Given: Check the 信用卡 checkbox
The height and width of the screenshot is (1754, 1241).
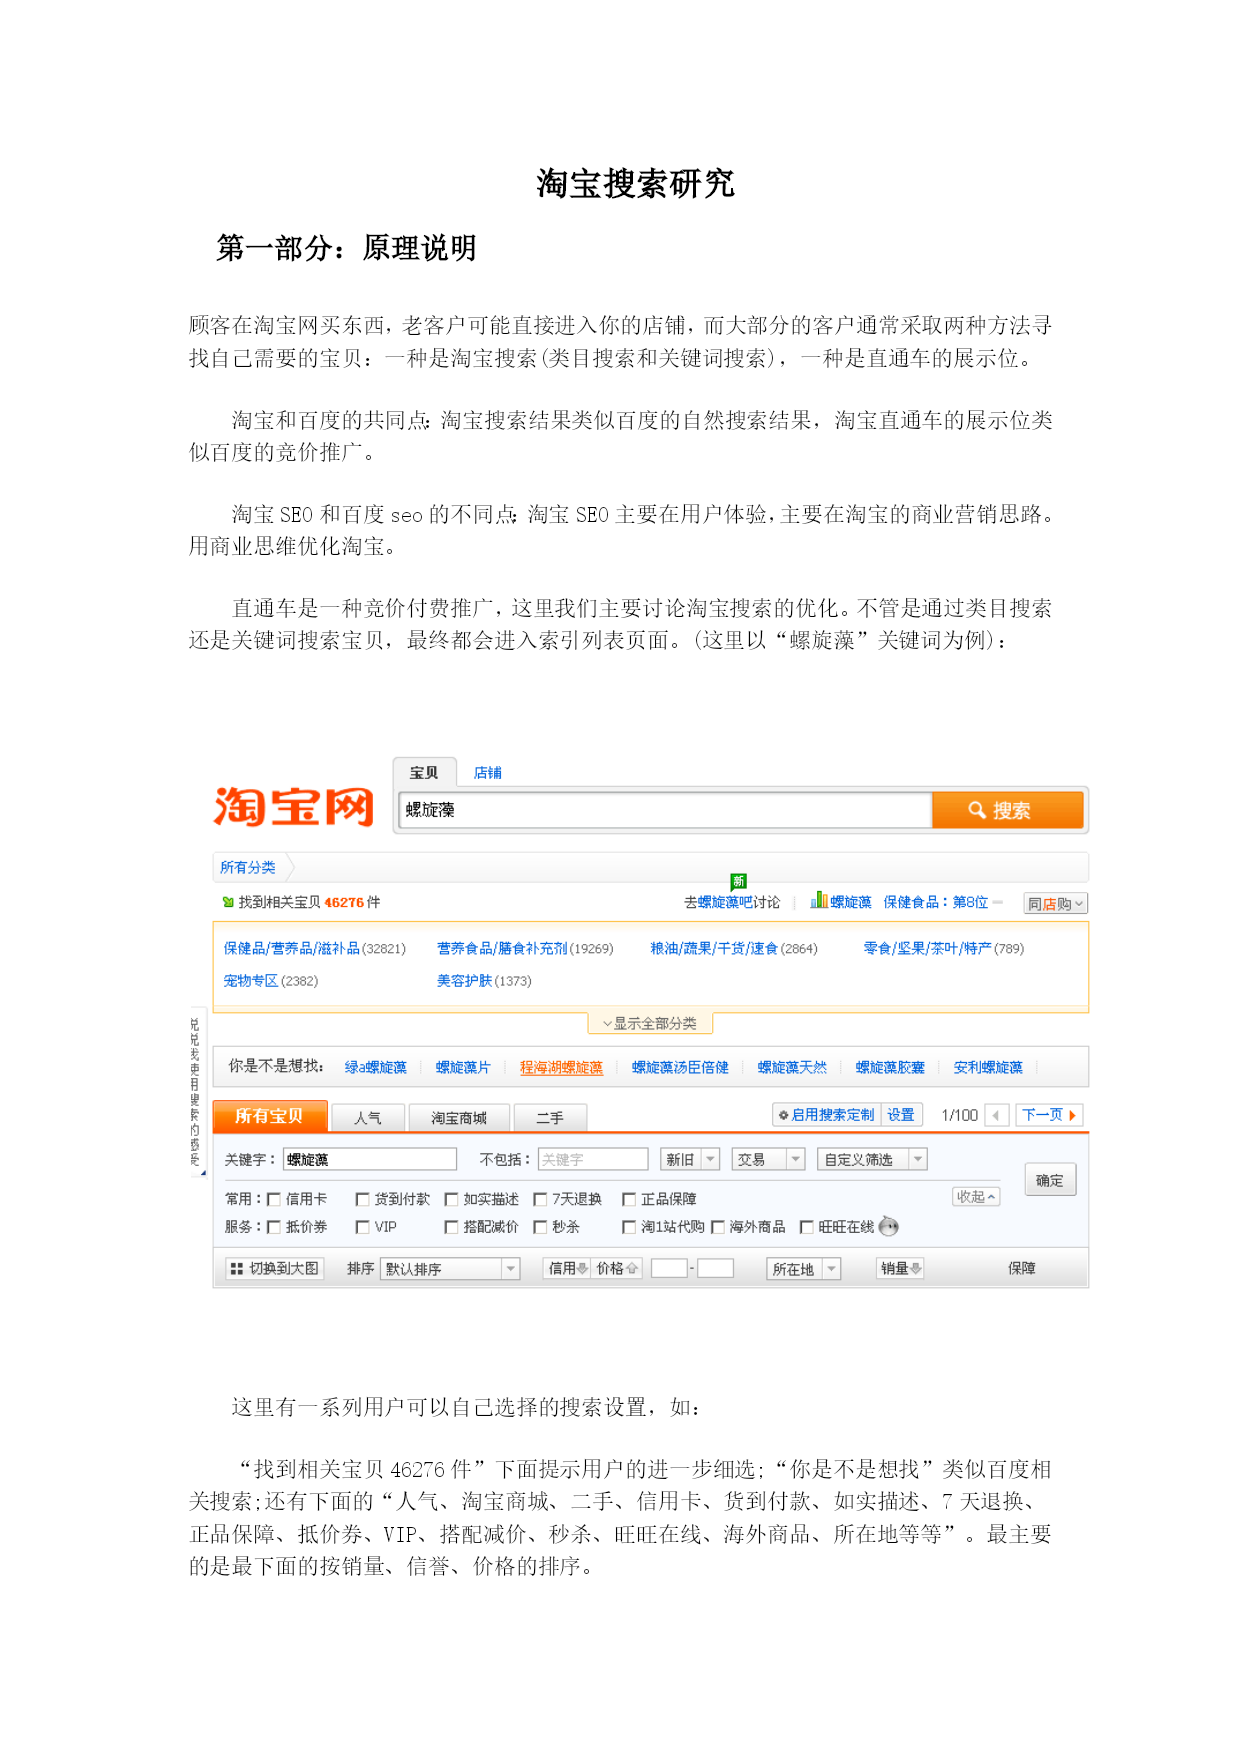Looking at the screenshot, I should click(274, 1199).
